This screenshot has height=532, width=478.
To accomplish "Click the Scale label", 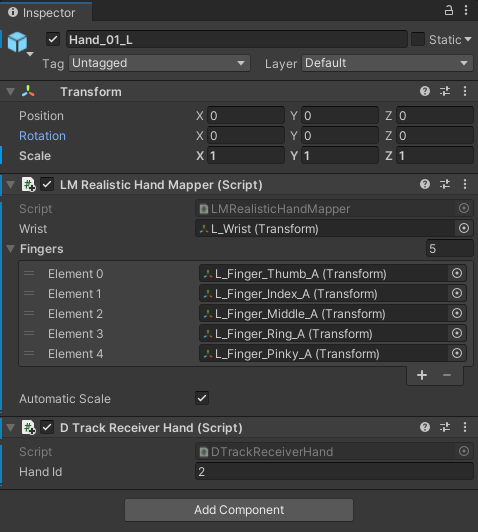I will click(x=35, y=156).
